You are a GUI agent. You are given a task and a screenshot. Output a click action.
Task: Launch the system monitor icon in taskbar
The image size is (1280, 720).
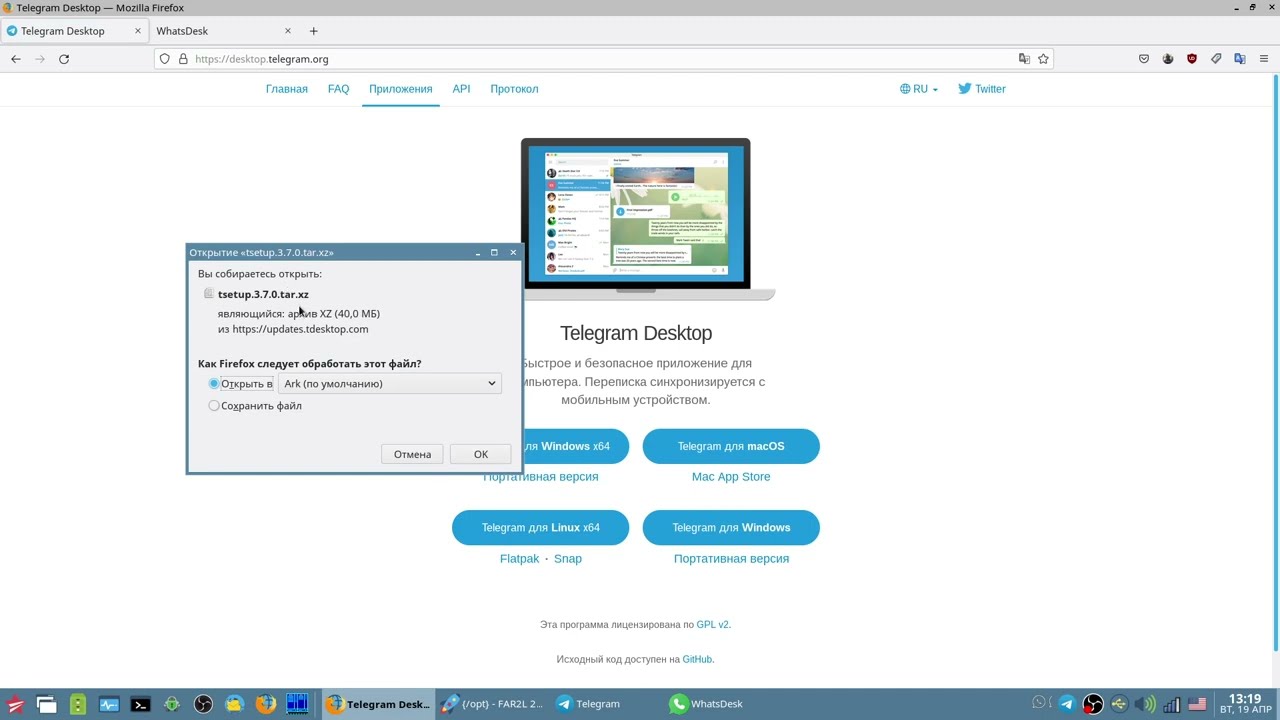coord(109,704)
